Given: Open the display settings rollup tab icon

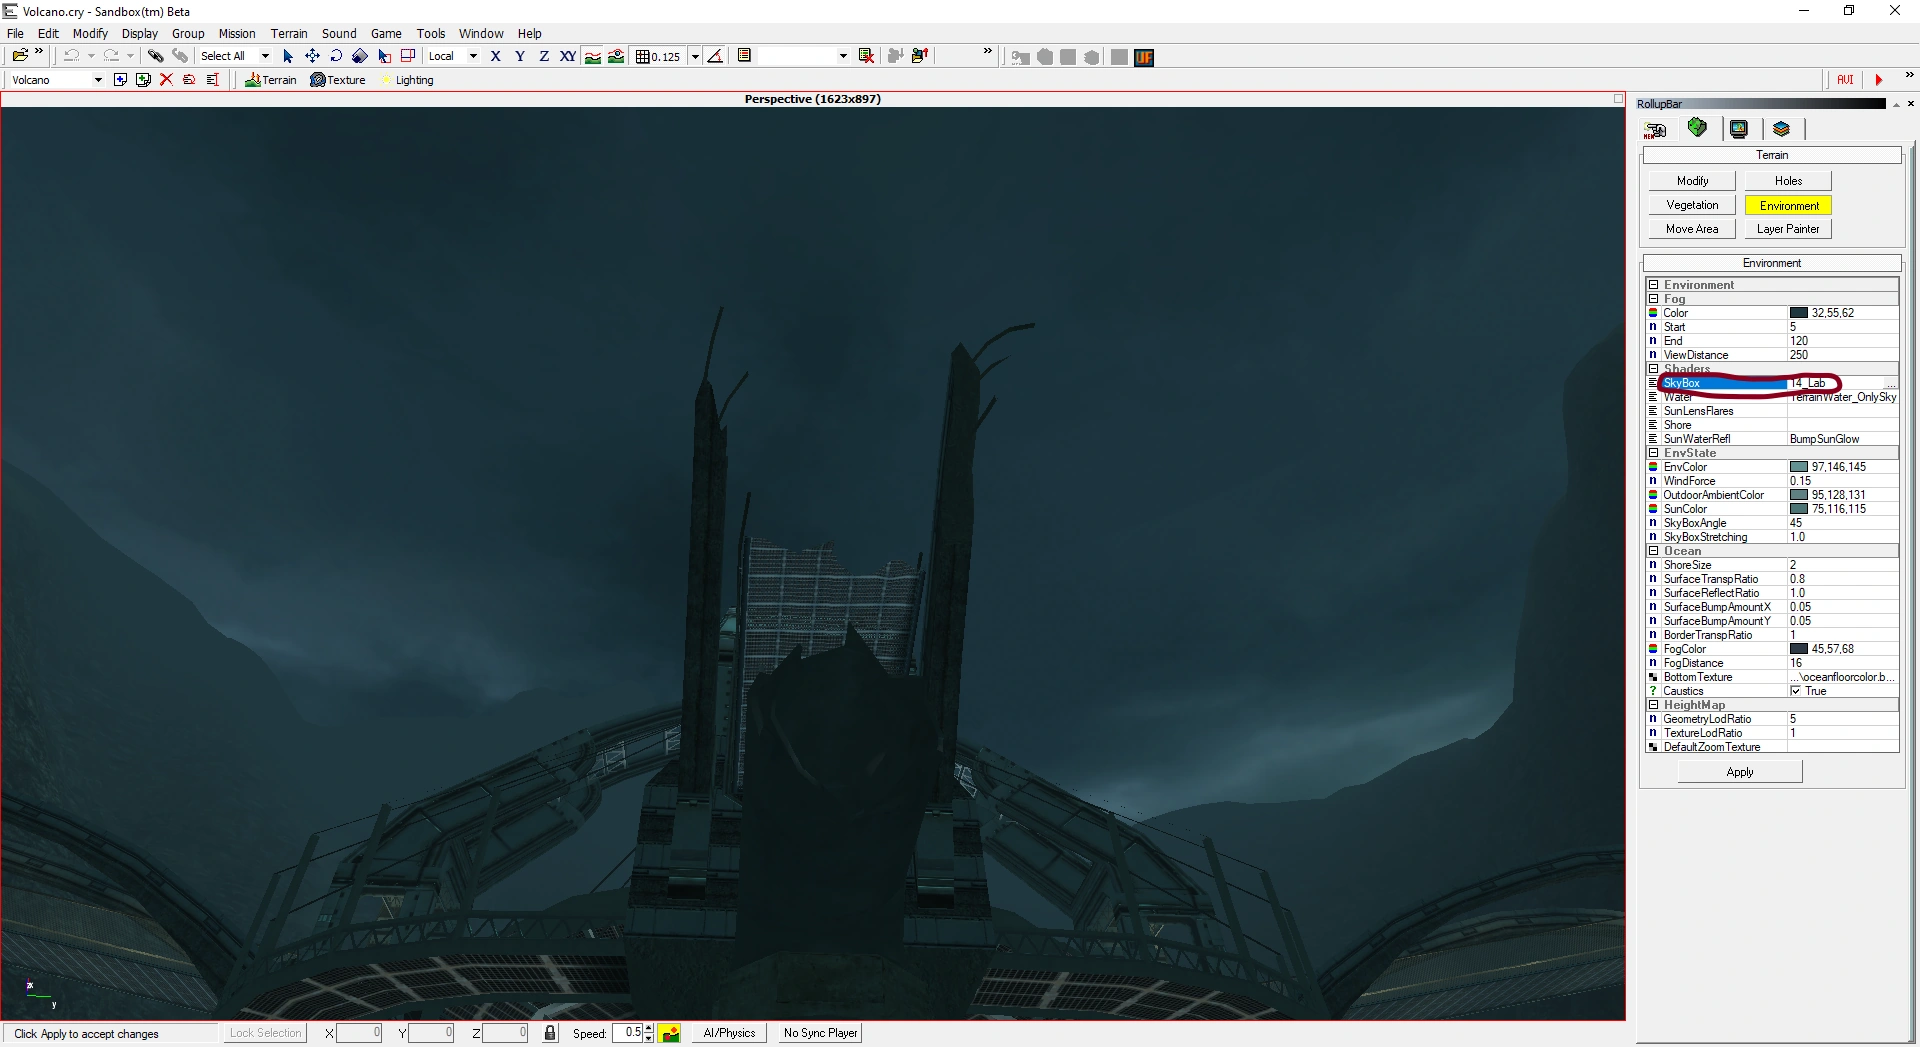Looking at the screenshot, I should pyautogui.click(x=1739, y=129).
